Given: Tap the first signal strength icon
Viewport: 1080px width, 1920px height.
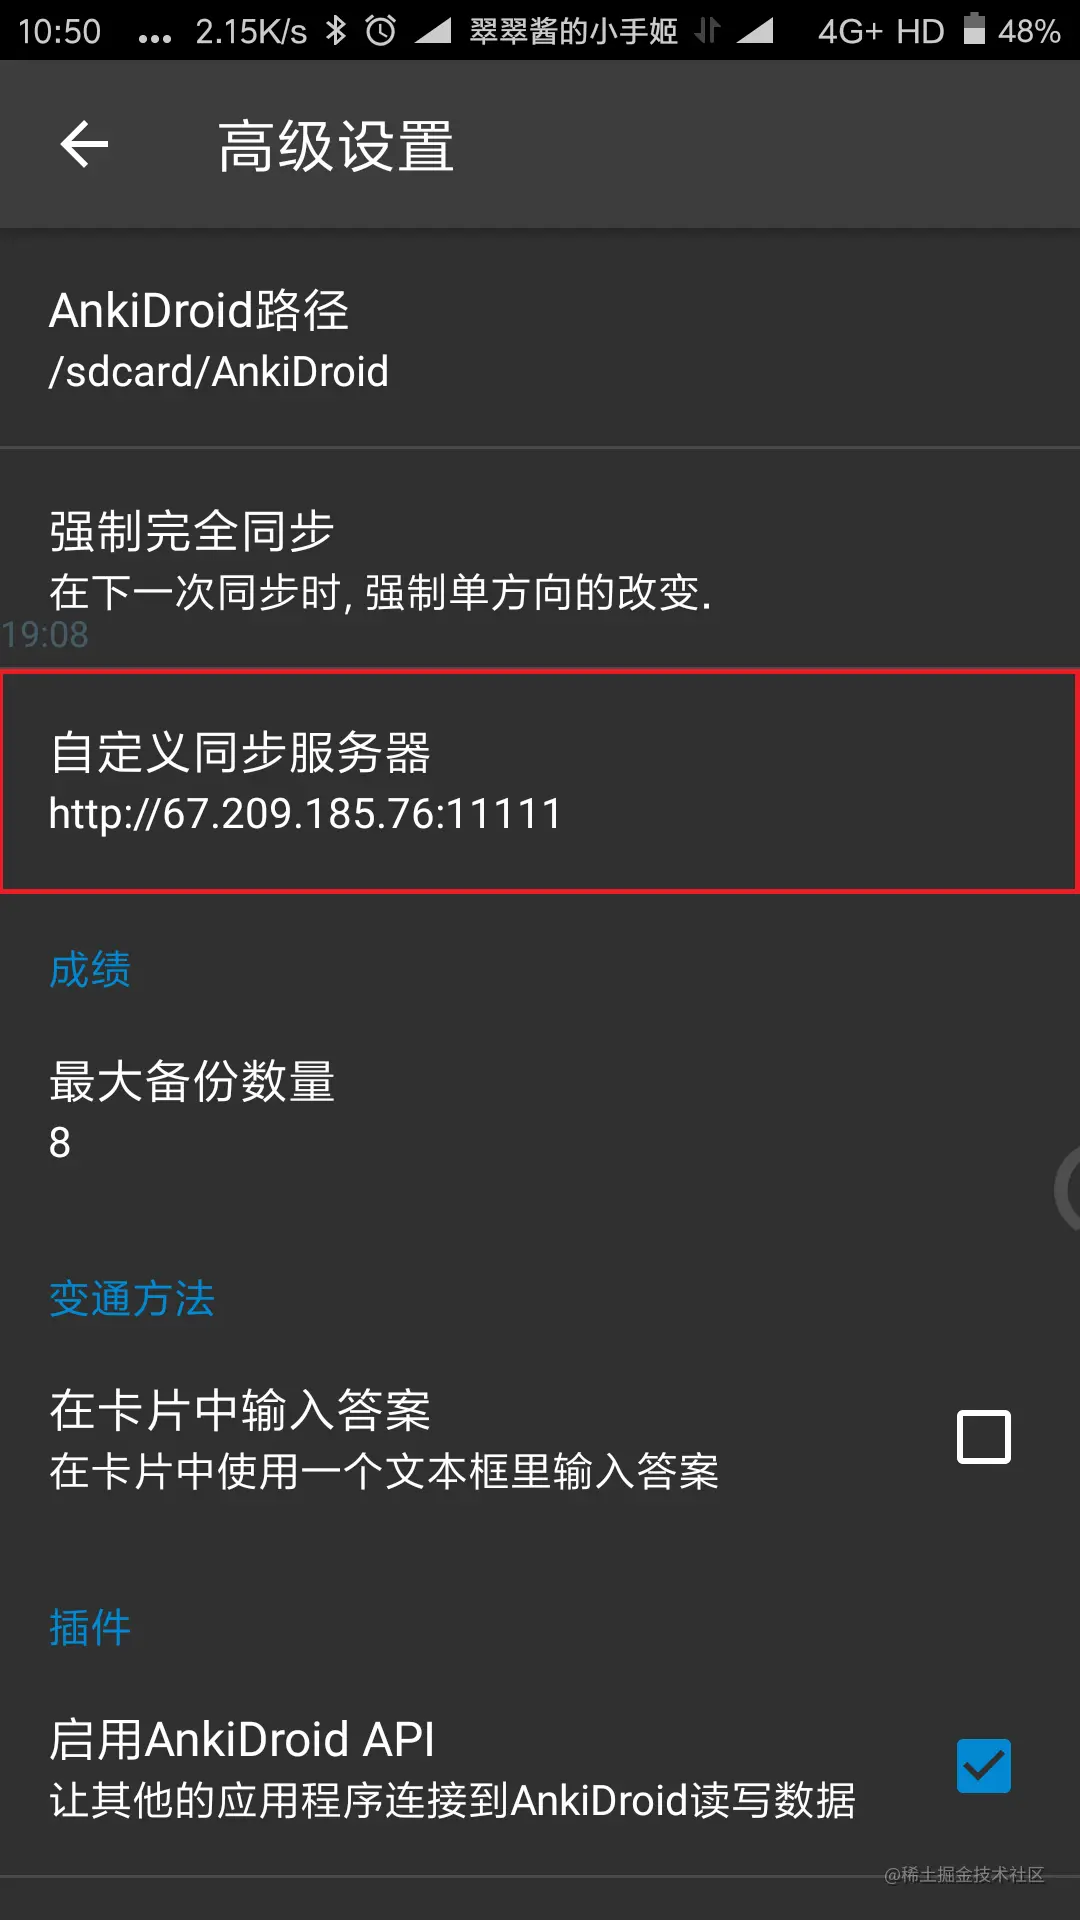Looking at the screenshot, I should [x=433, y=31].
